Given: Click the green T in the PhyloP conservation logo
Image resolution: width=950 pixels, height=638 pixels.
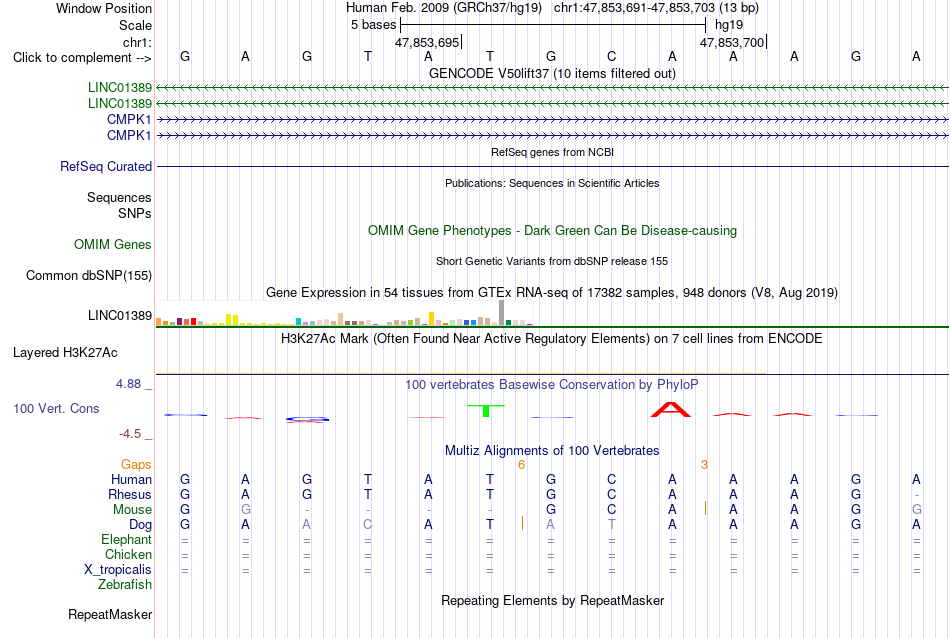Looking at the screenshot, I should (x=486, y=410).
